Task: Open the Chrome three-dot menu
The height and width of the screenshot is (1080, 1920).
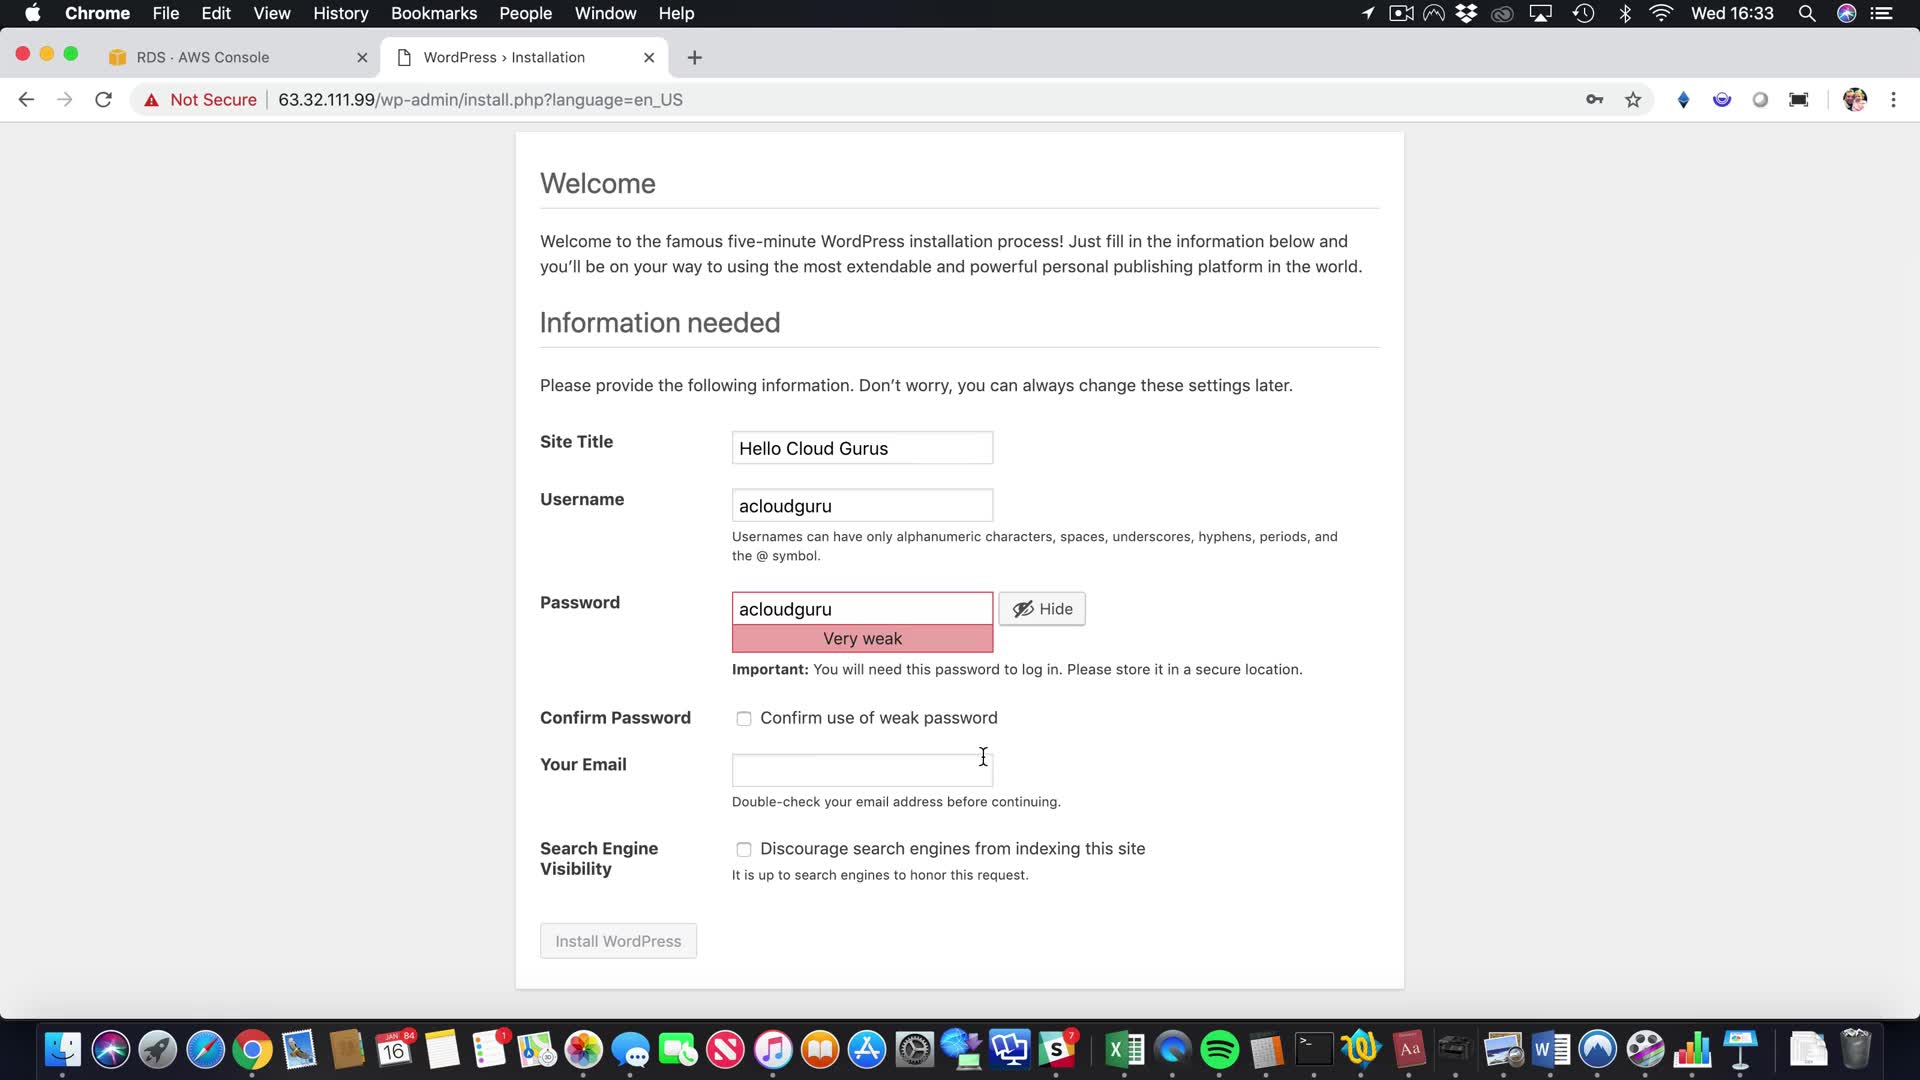Action: (1893, 100)
